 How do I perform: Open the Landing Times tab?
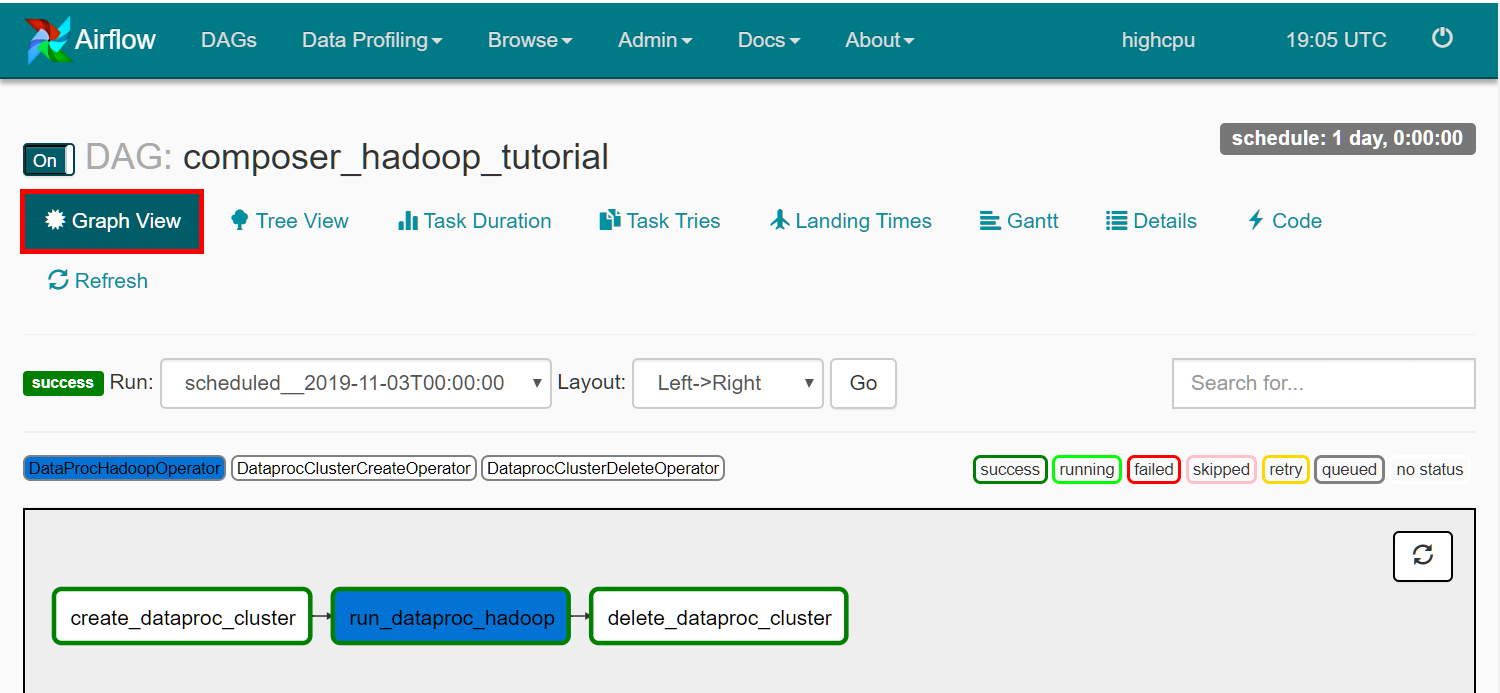click(x=851, y=221)
